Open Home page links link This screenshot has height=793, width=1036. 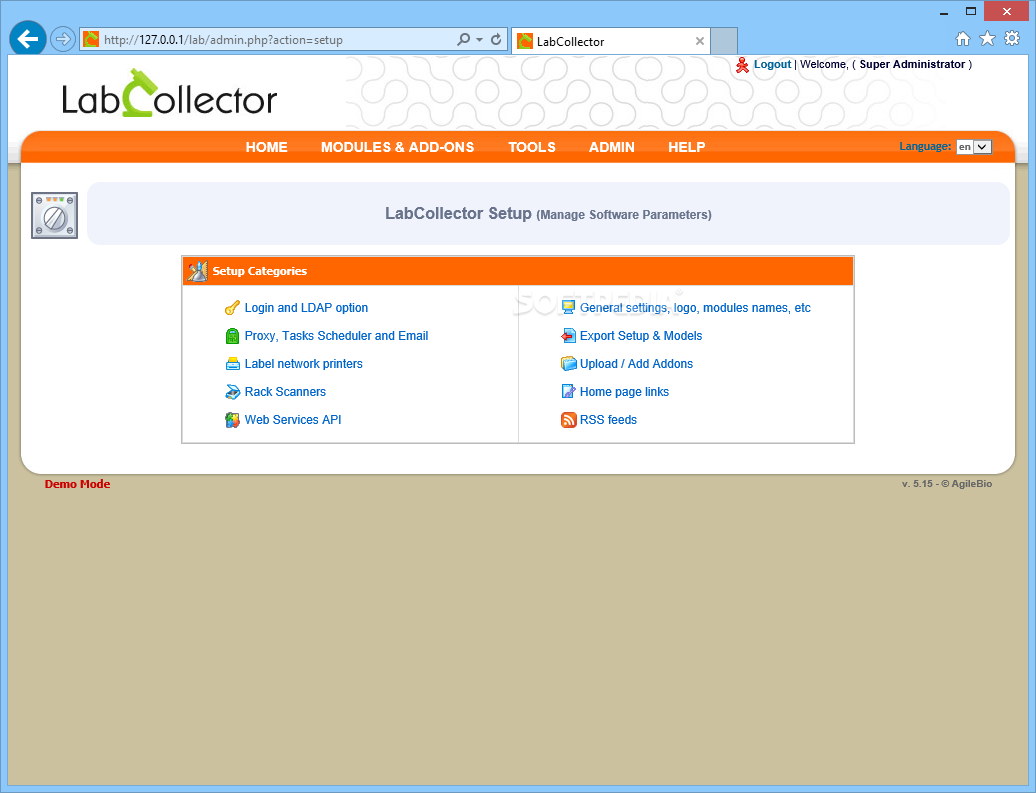624,392
